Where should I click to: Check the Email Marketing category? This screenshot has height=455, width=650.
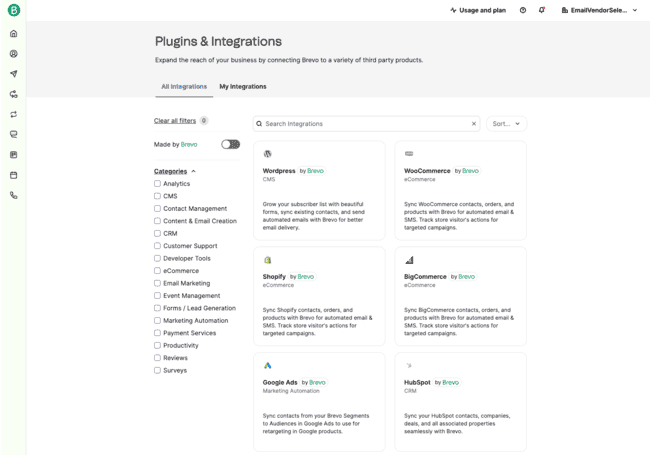pyautogui.click(x=157, y=283)
